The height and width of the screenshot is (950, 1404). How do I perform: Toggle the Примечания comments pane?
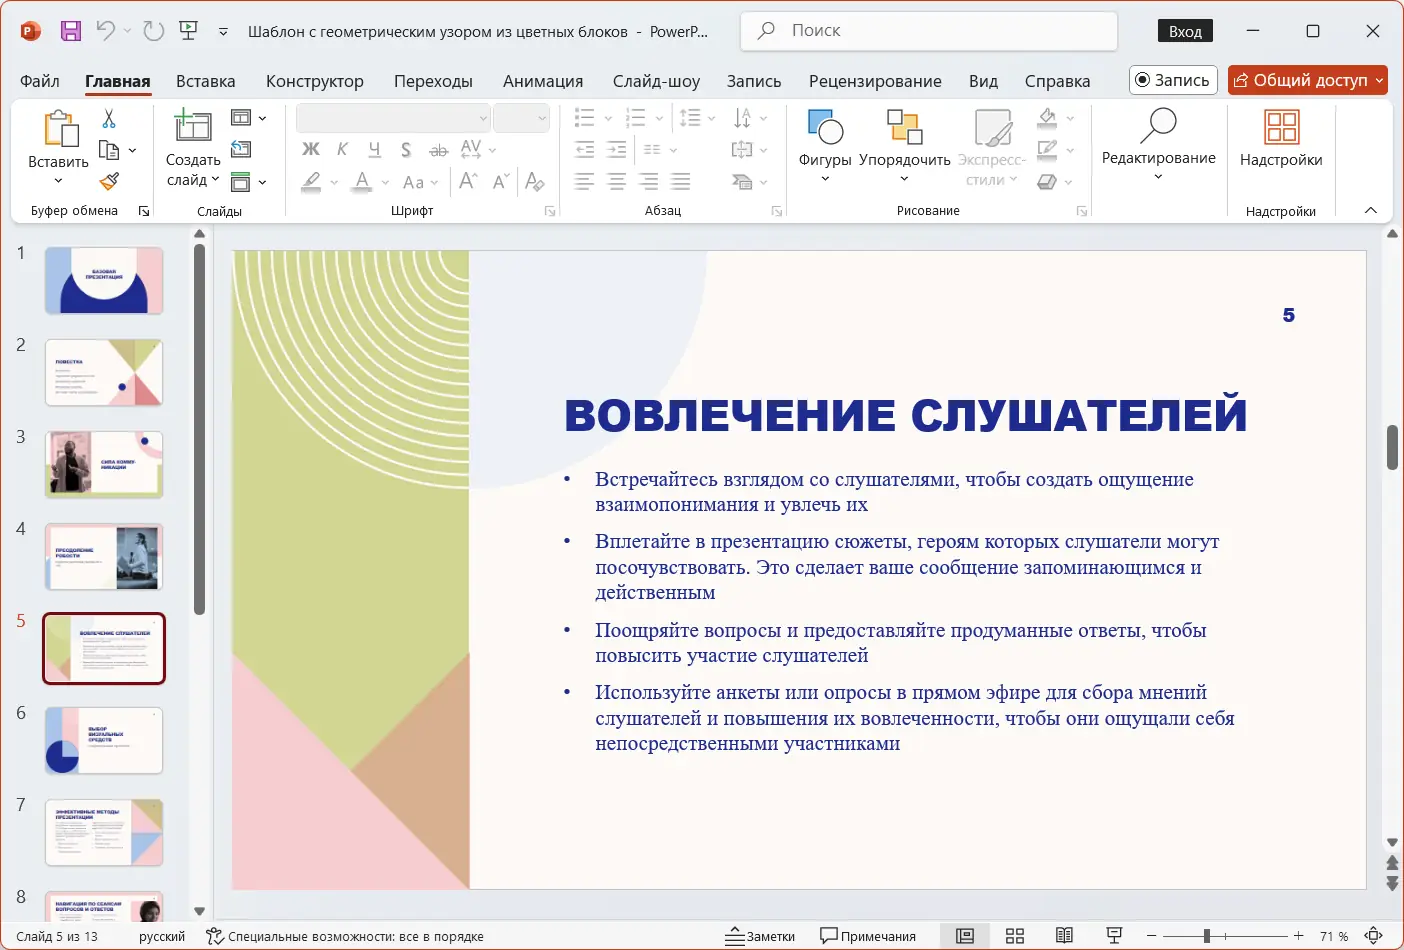[868, 936]
